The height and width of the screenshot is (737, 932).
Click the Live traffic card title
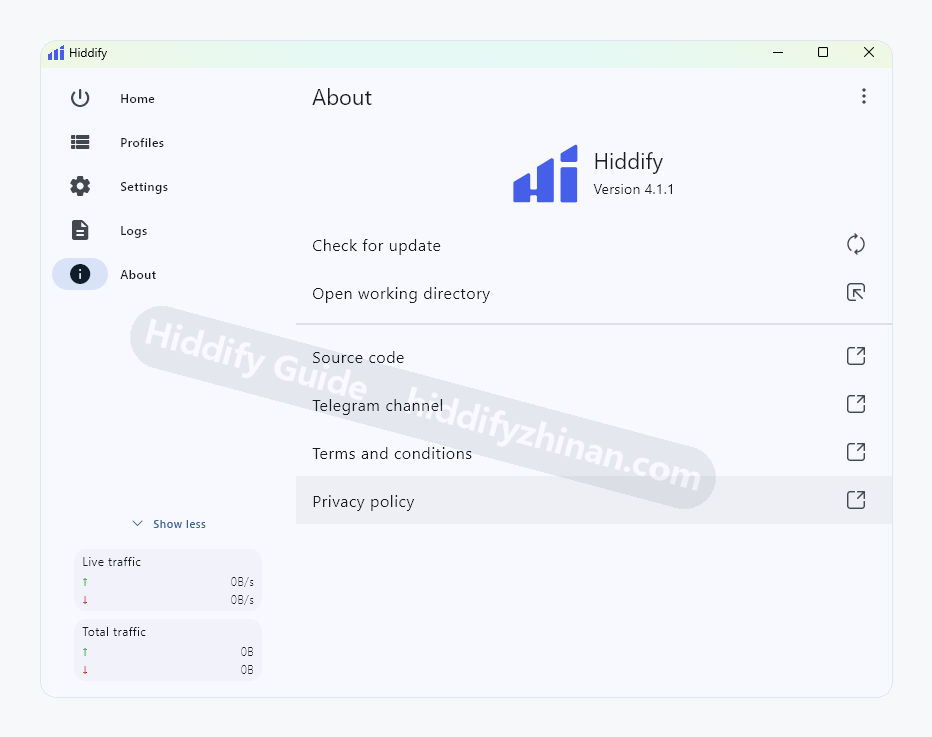(112, 562)
